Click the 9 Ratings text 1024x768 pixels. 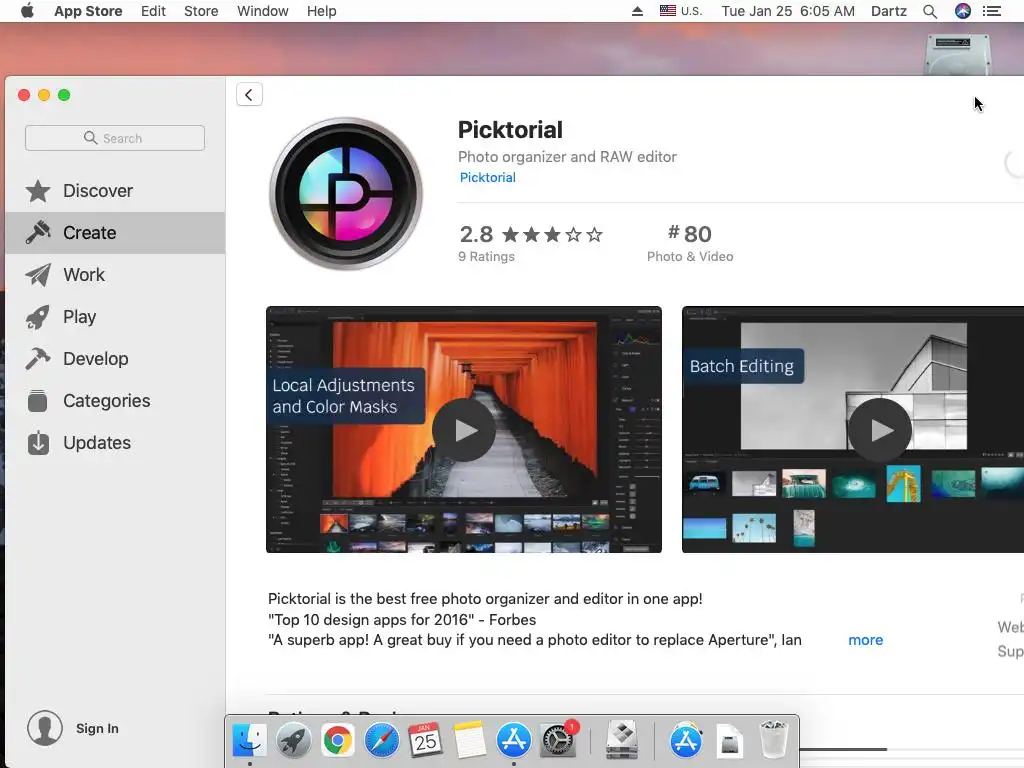coord(486,257)
